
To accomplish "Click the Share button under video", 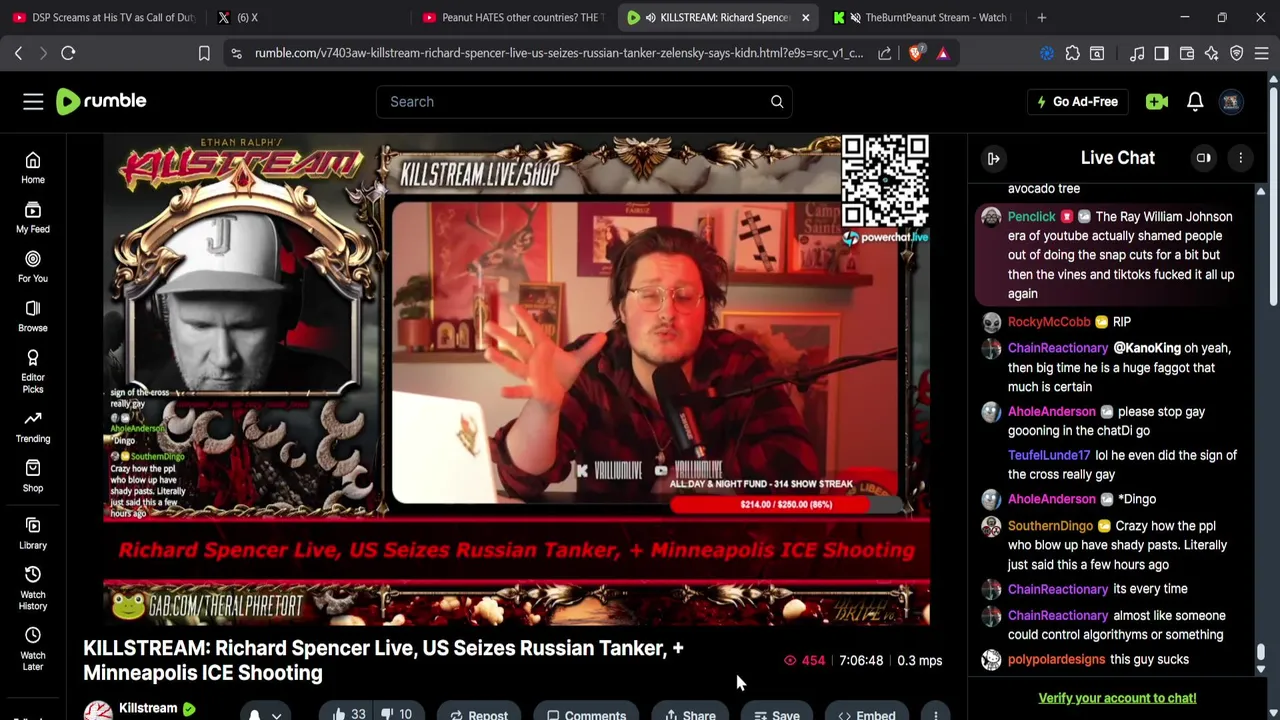I will (690, 713).
